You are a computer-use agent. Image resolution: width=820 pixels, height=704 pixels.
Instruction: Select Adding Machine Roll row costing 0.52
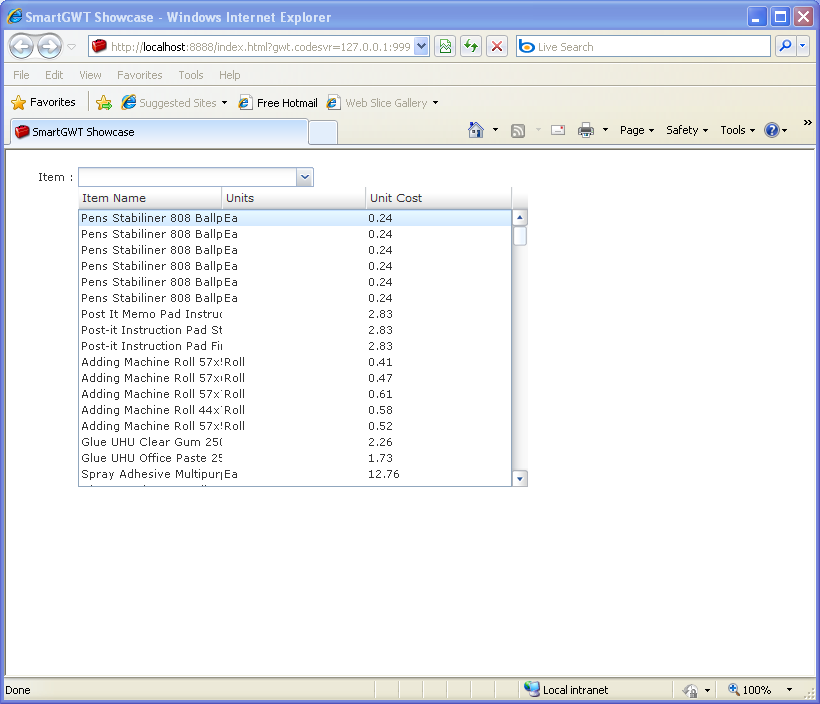point(295,426)
